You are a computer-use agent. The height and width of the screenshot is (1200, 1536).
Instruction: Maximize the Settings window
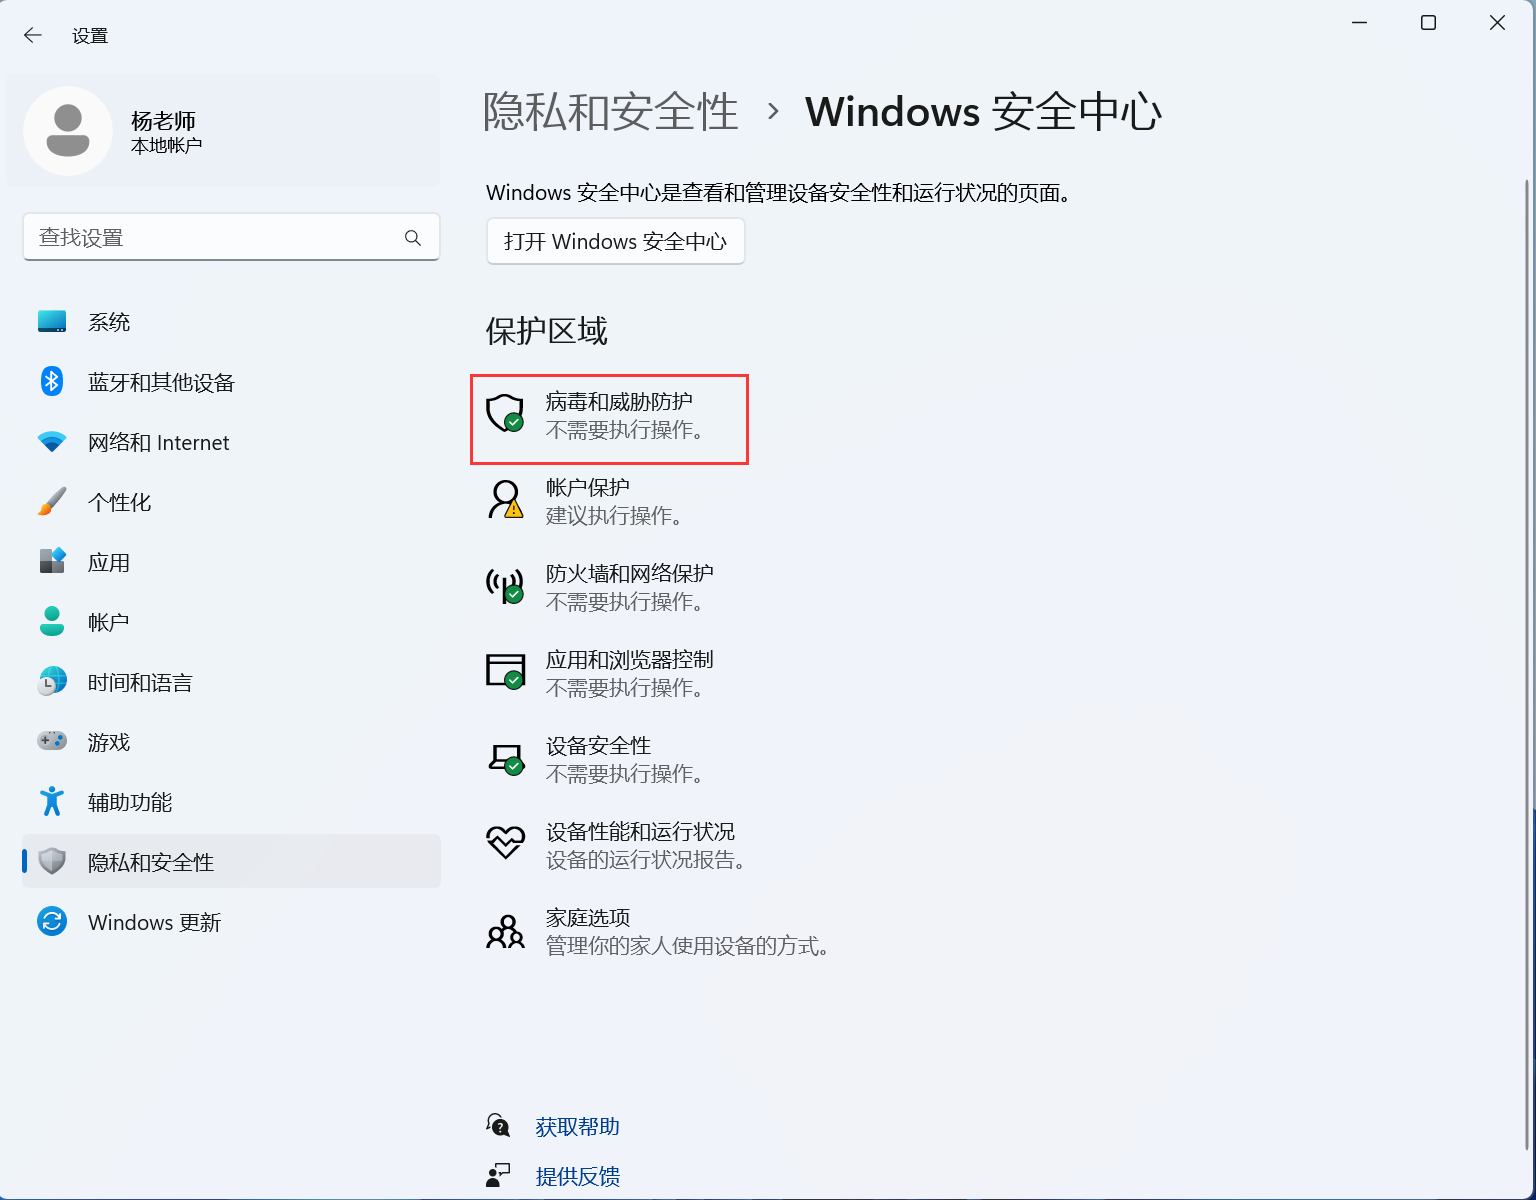click(1428, 23)
